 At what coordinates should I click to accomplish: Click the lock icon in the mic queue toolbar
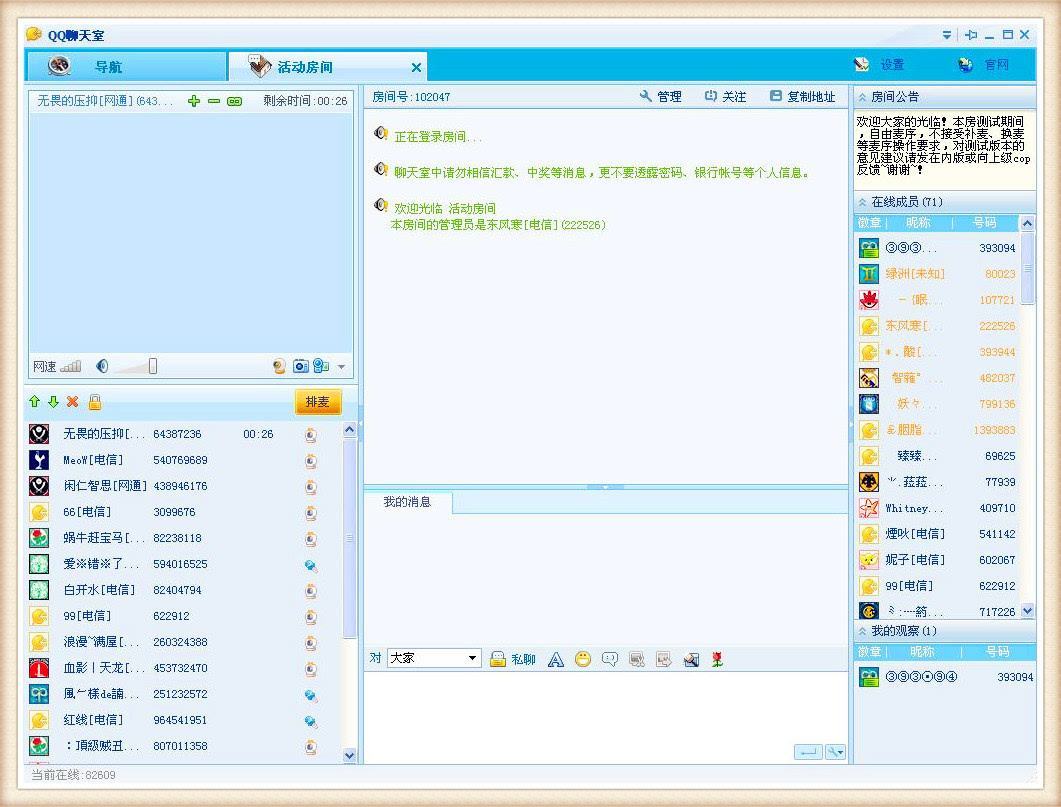click(x=94, y=401)
